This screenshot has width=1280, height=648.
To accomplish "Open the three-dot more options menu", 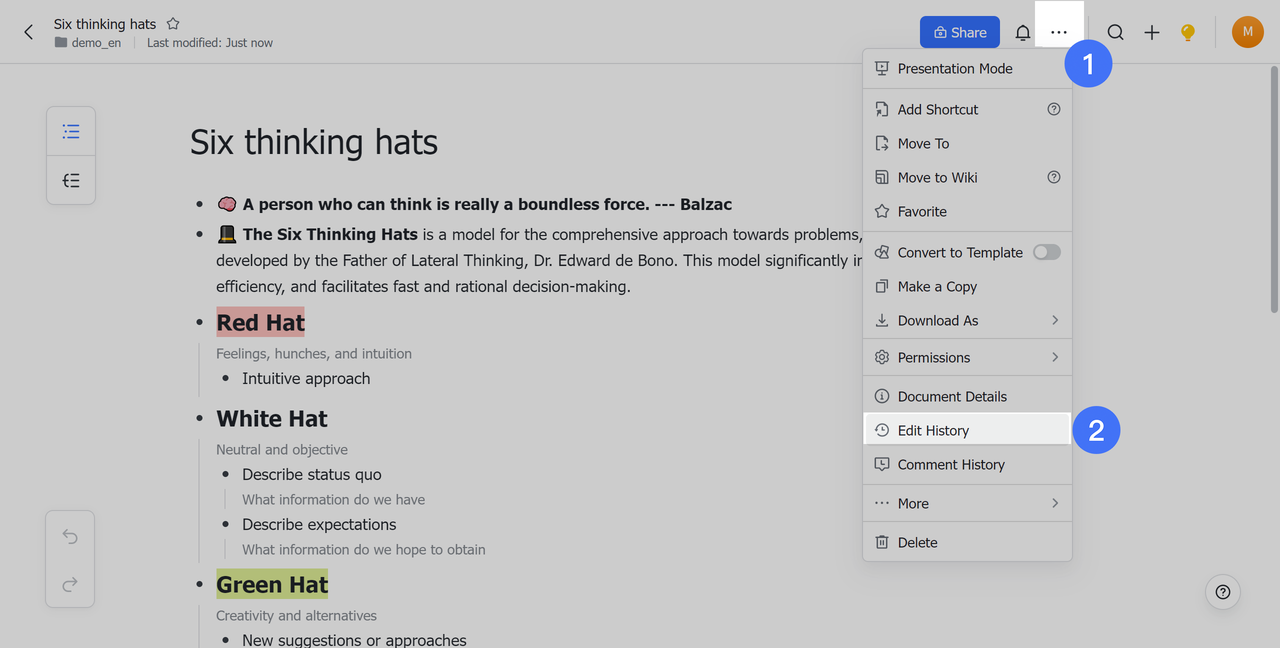I will tap(1059, 33).
